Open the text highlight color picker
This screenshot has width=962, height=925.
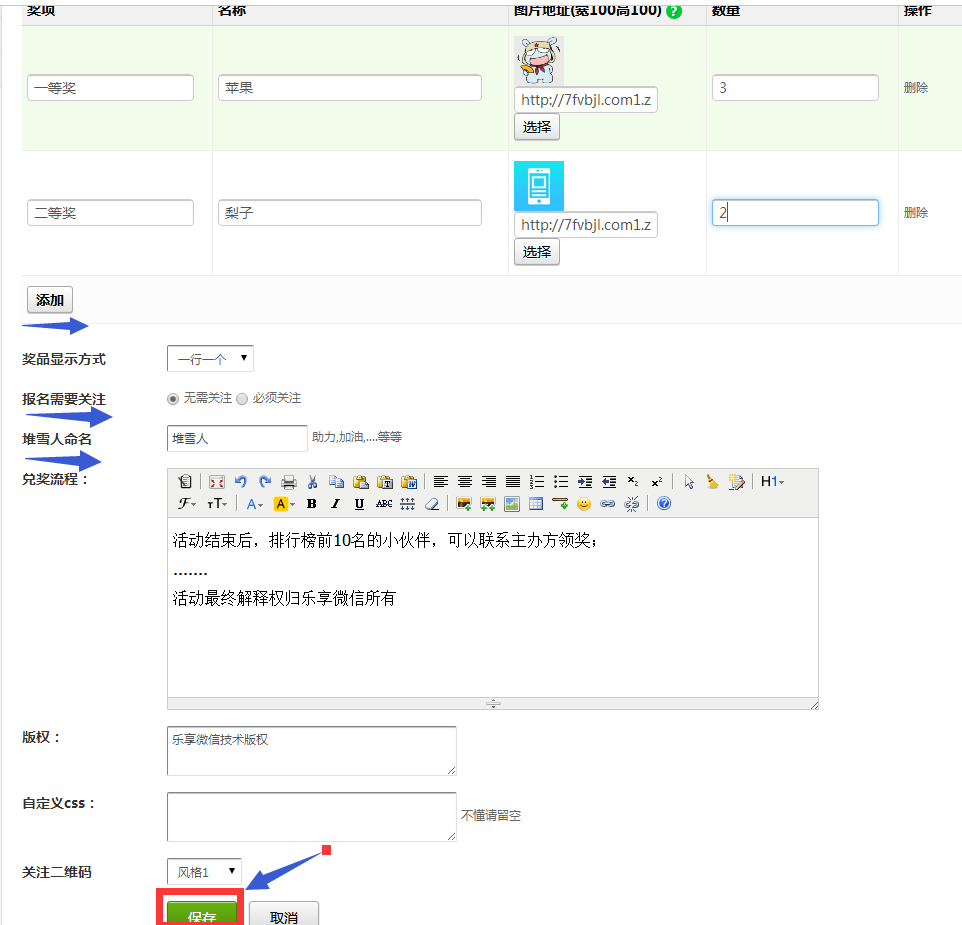point(285,504)
